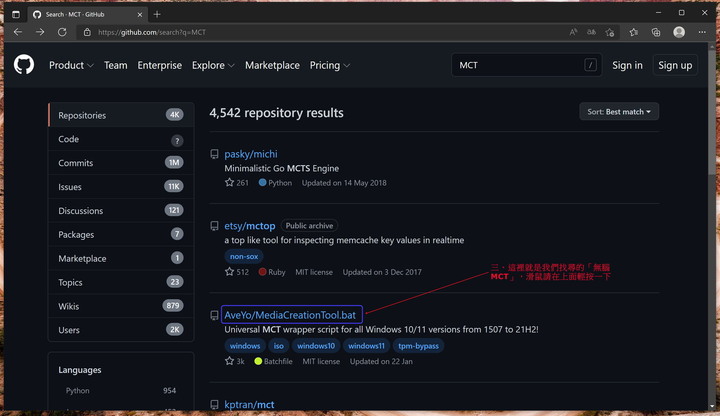Click the tpm-bypass topic tag
The height and width of the screenshot is (416, 720).
(x=418, y=346)
